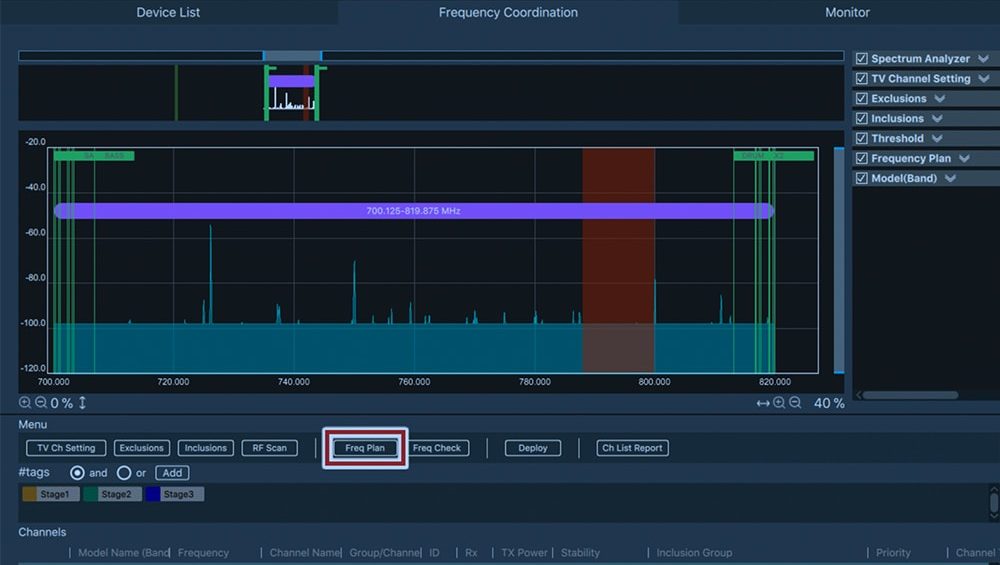Click the green inclusion label at graph top-left
Screen dimensions: 1000x565
[94, 156]
